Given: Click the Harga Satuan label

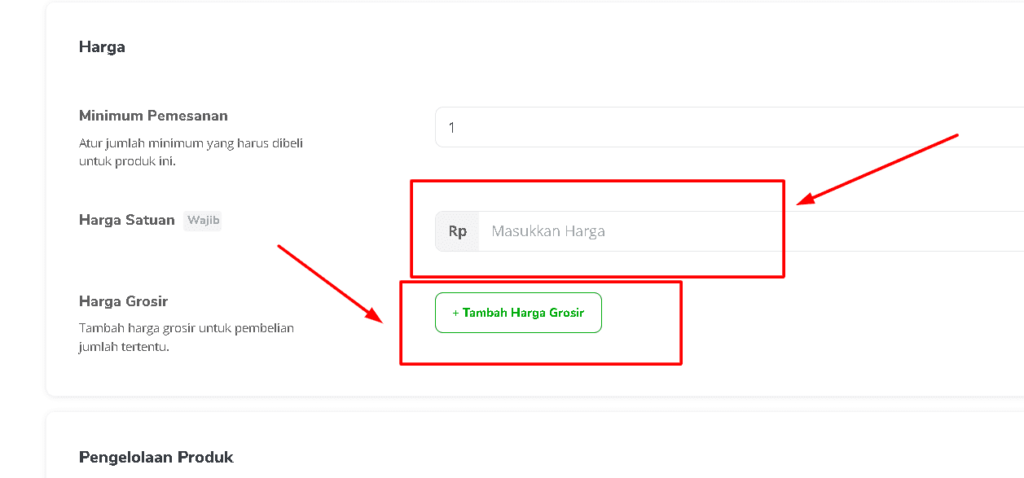Looking at the screenshot, I should tap(127, 220).
